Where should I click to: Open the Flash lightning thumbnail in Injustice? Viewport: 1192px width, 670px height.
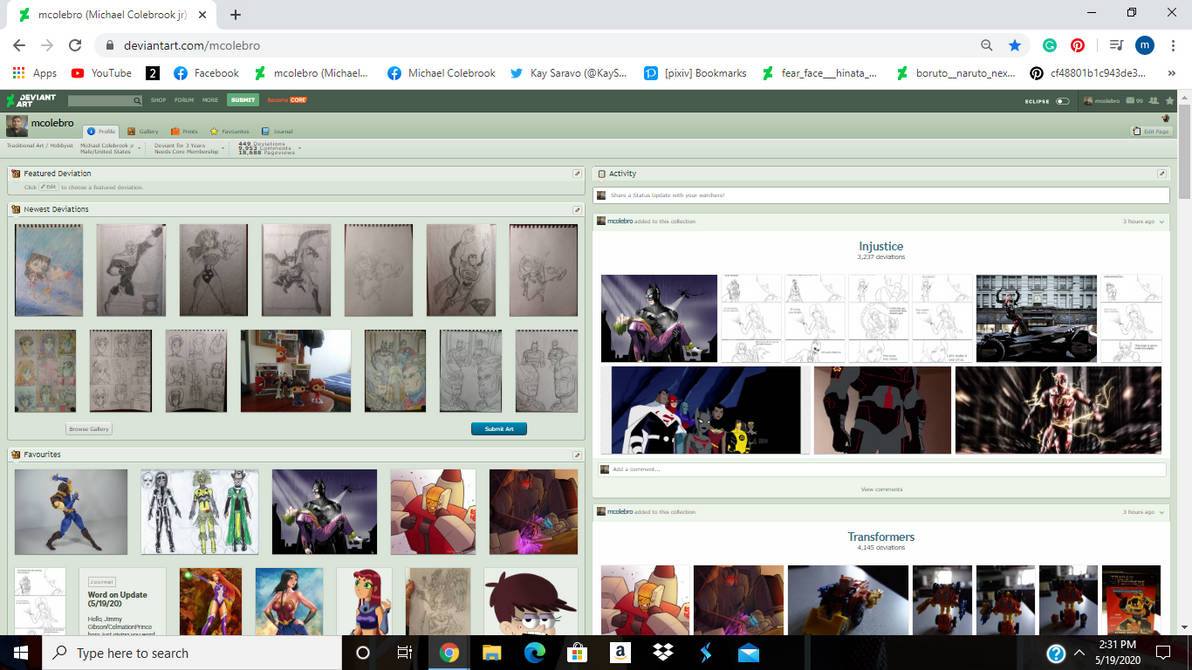pyautogui.click(x=1058, y=411)
